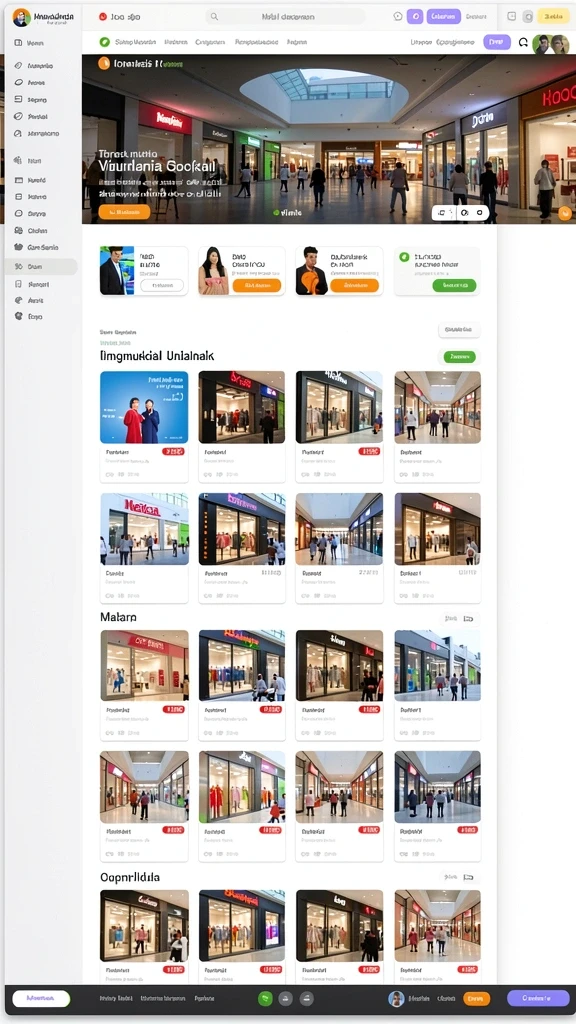Select the highlighted sidebar item with gray background

[41, 266]
